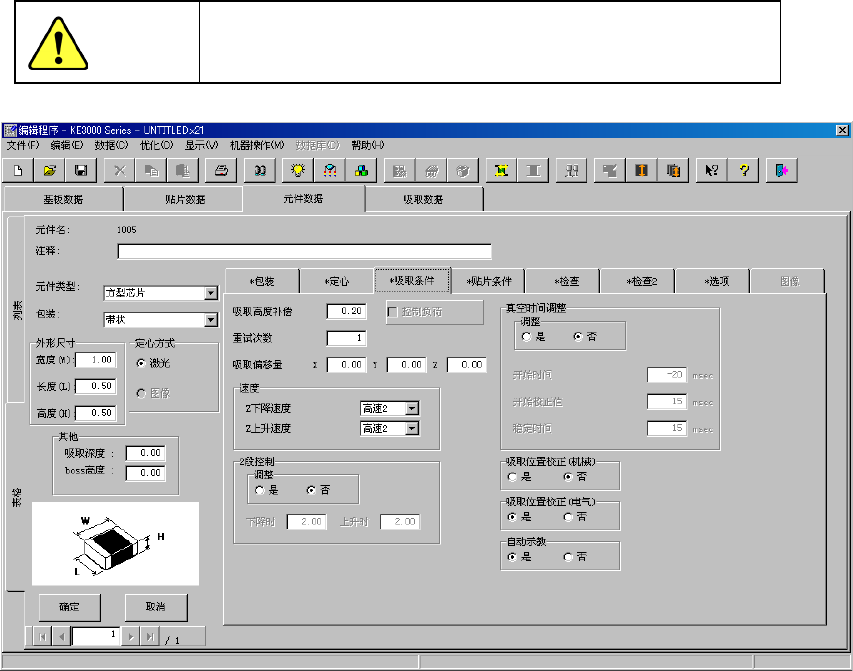Screen dimensions: 853x671
Task: Open the 帮助(H) menu
Action: click(x=368, y=145)
